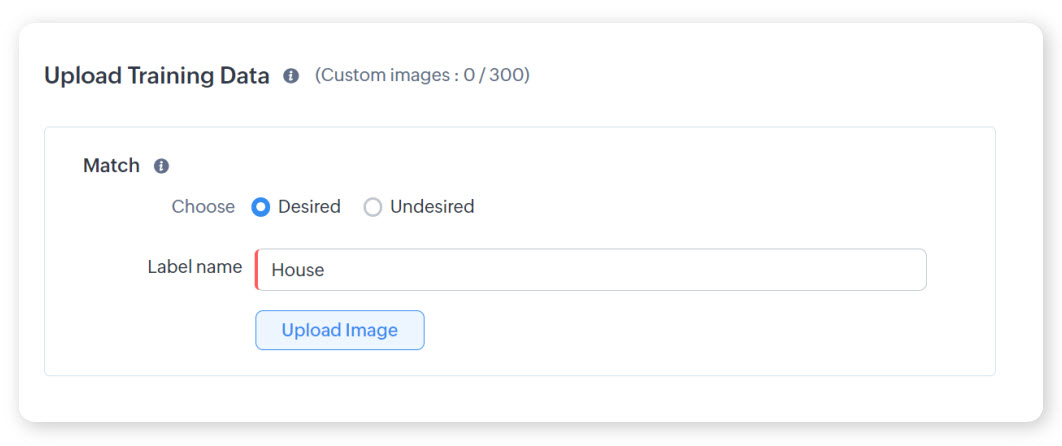Screen dimensions: 1062x446
Task: Click the "Upload" word on the blue button
Action: [310, 330]
